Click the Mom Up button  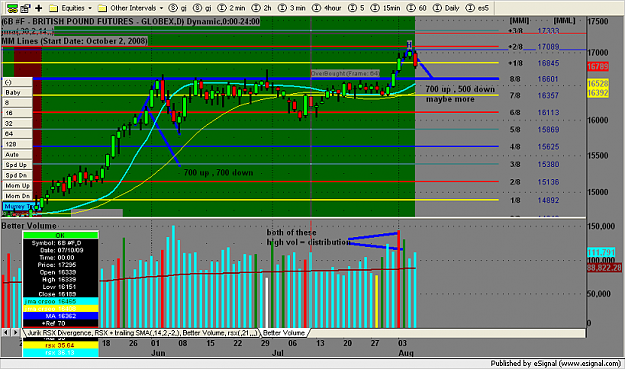click(x=17, y=186)
